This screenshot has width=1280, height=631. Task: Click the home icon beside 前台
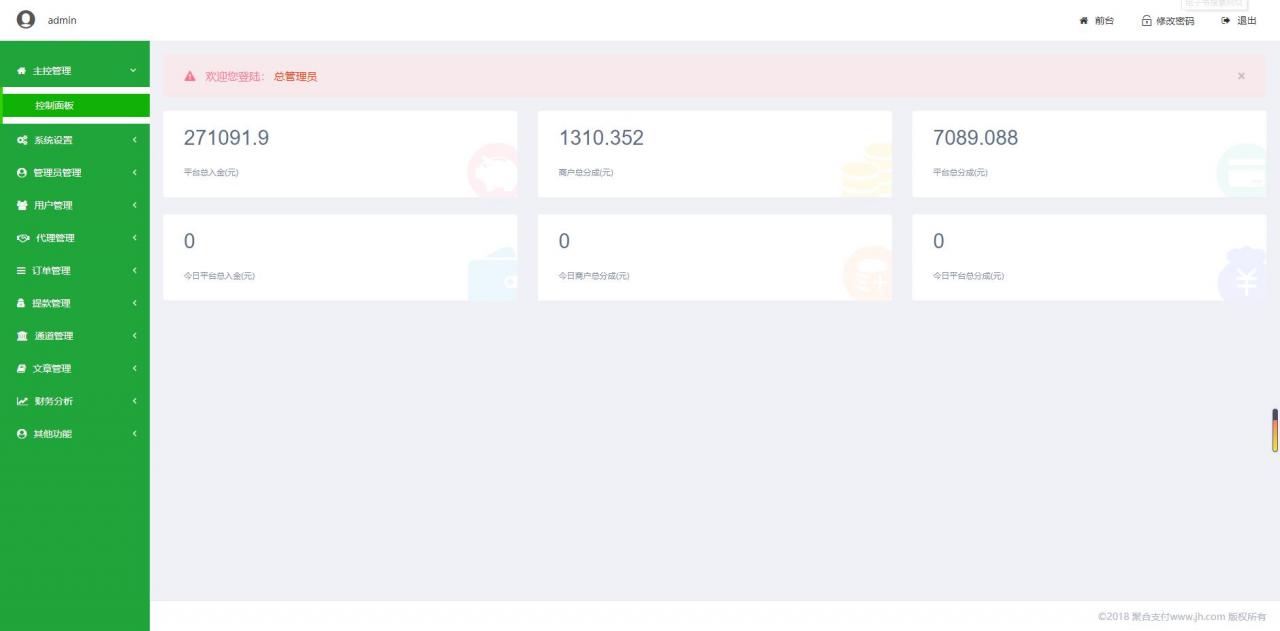tap(1083, 21)
